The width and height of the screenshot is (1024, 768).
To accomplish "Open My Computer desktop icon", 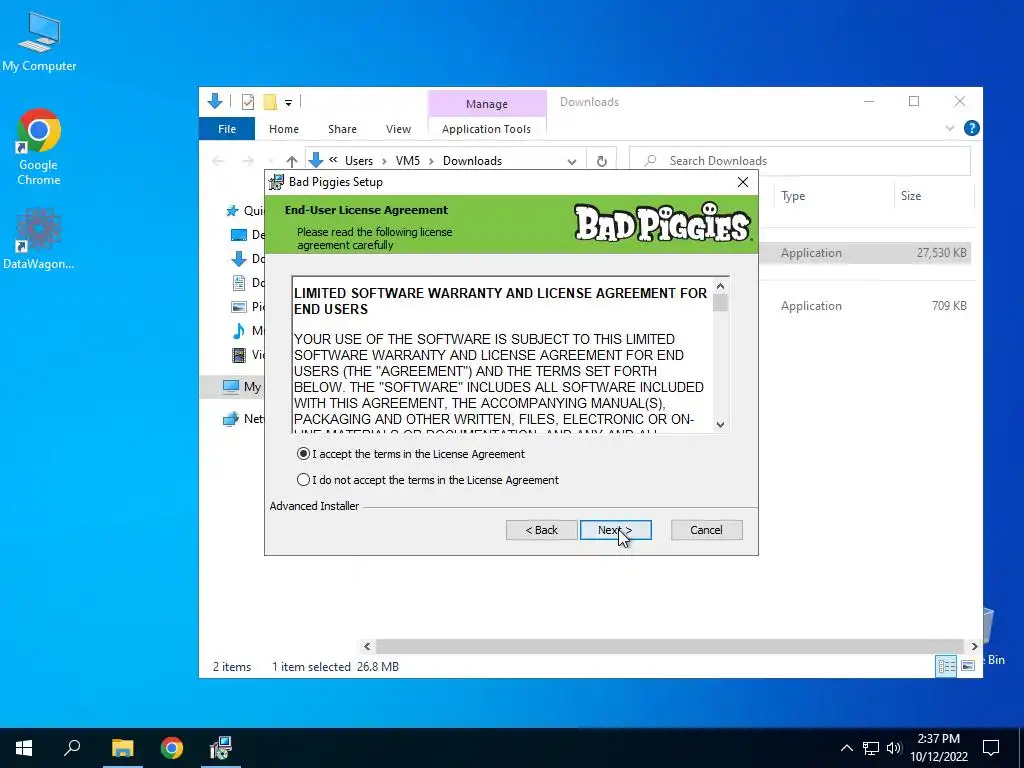I will tap(39, 40).
